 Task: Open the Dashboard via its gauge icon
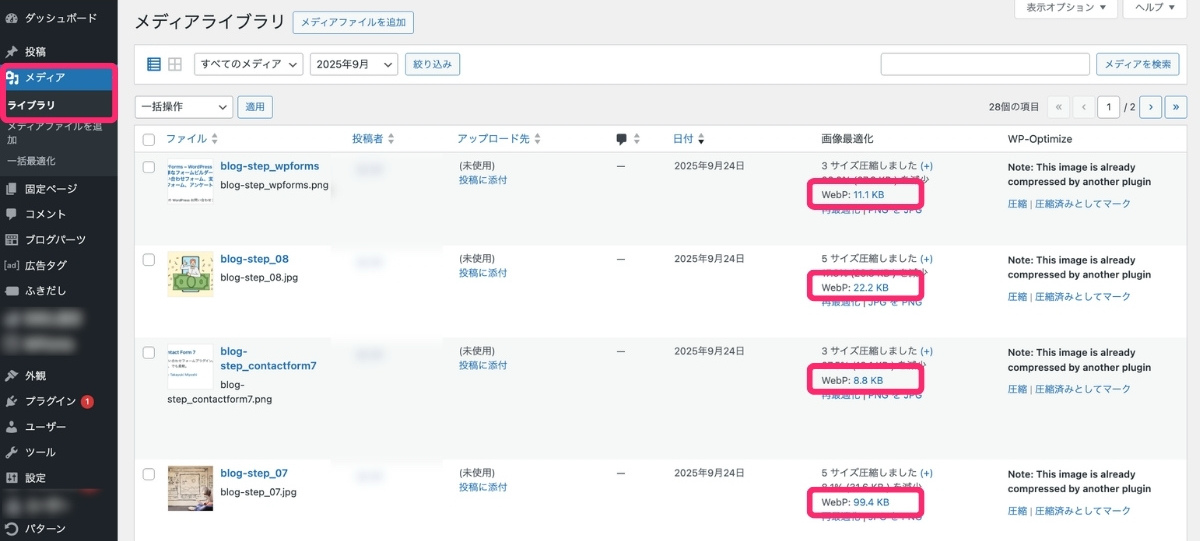click(12, 18)
